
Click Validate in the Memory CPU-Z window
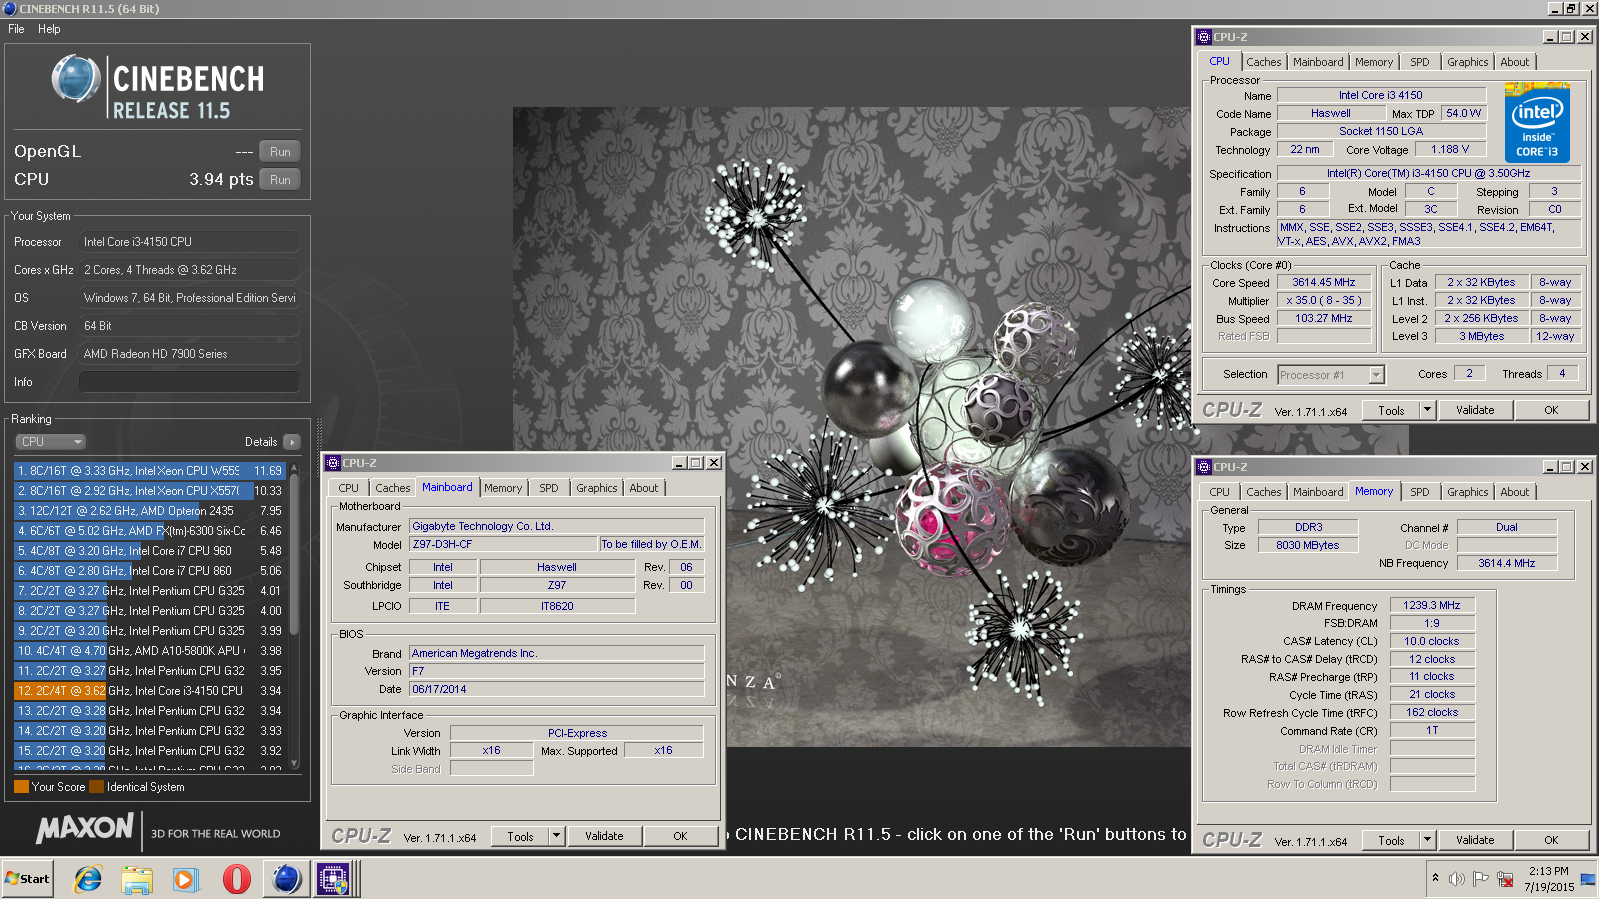tap(1475, 840)
